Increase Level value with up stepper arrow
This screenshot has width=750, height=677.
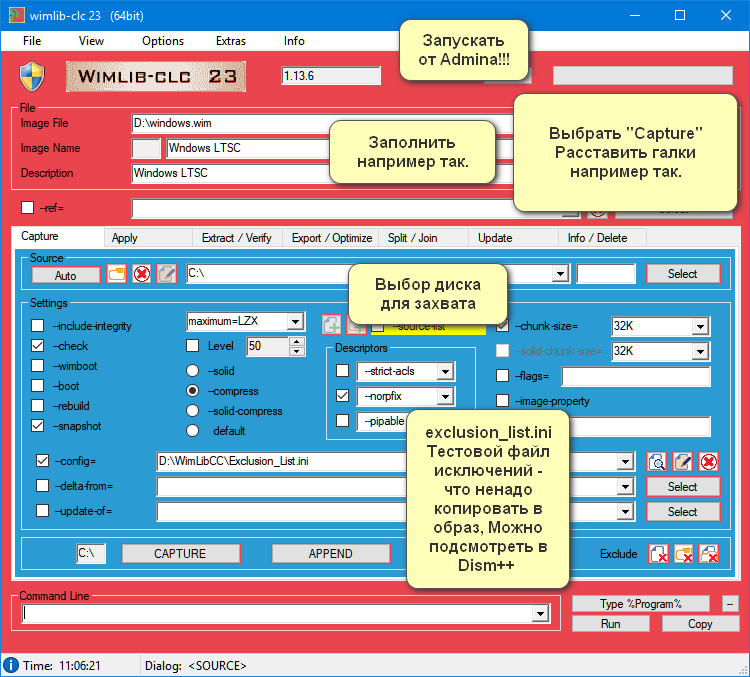[x=297, y=342]
